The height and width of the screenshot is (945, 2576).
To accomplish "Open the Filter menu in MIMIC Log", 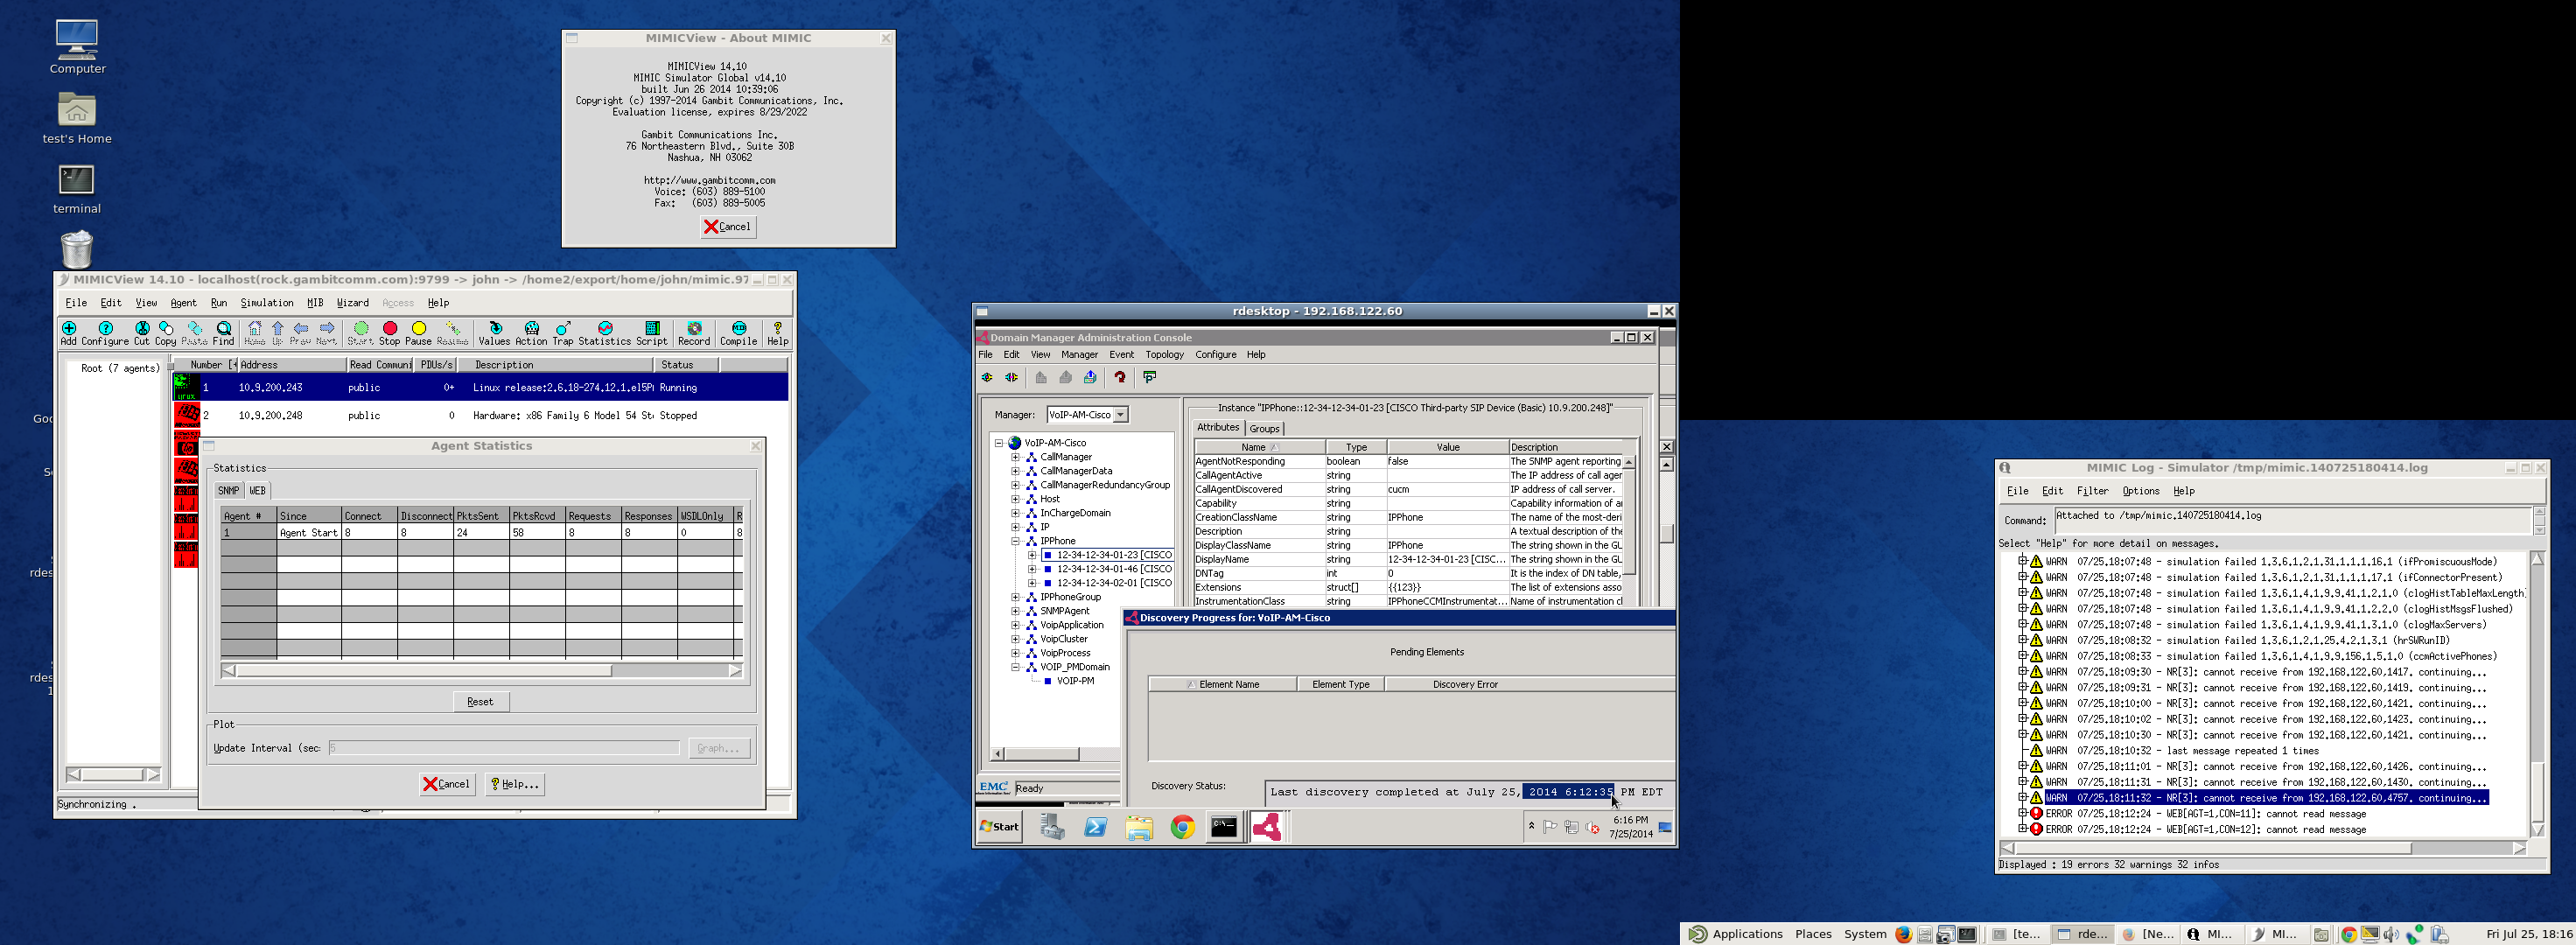I will point(2092,491).
